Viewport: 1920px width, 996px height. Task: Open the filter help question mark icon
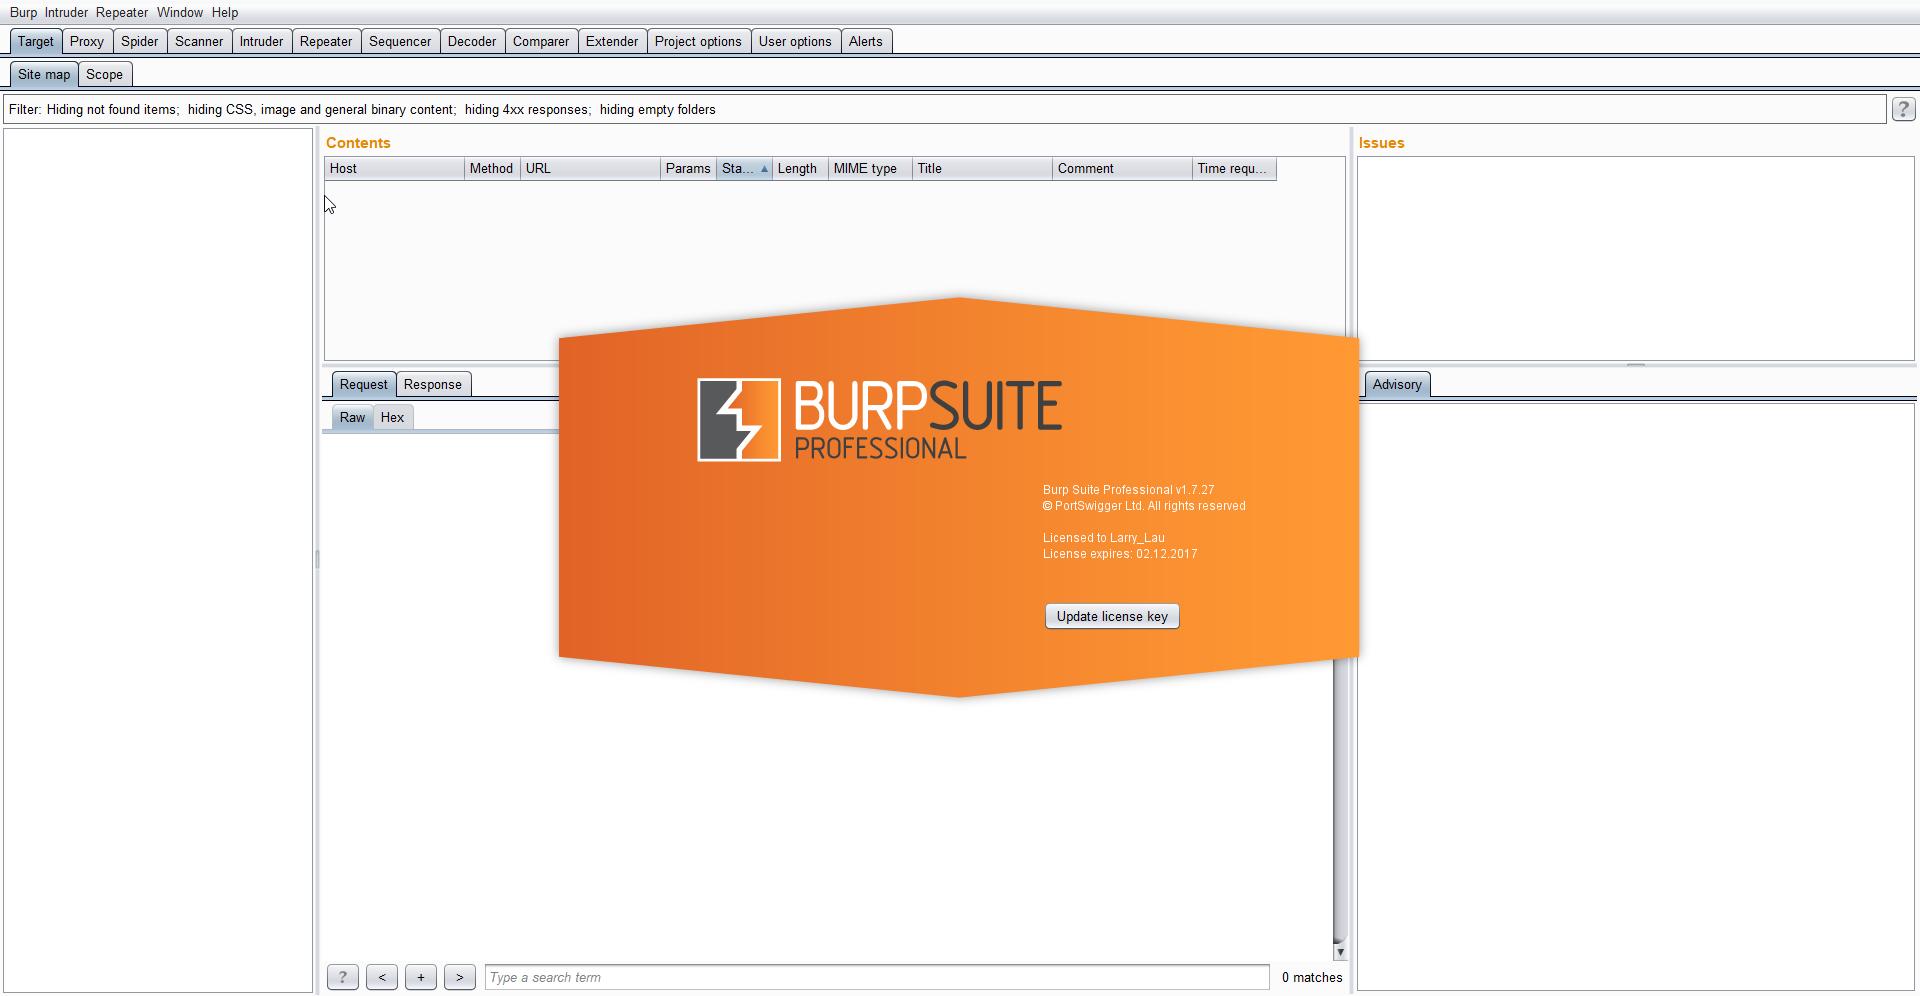(x=1903, y=110)
